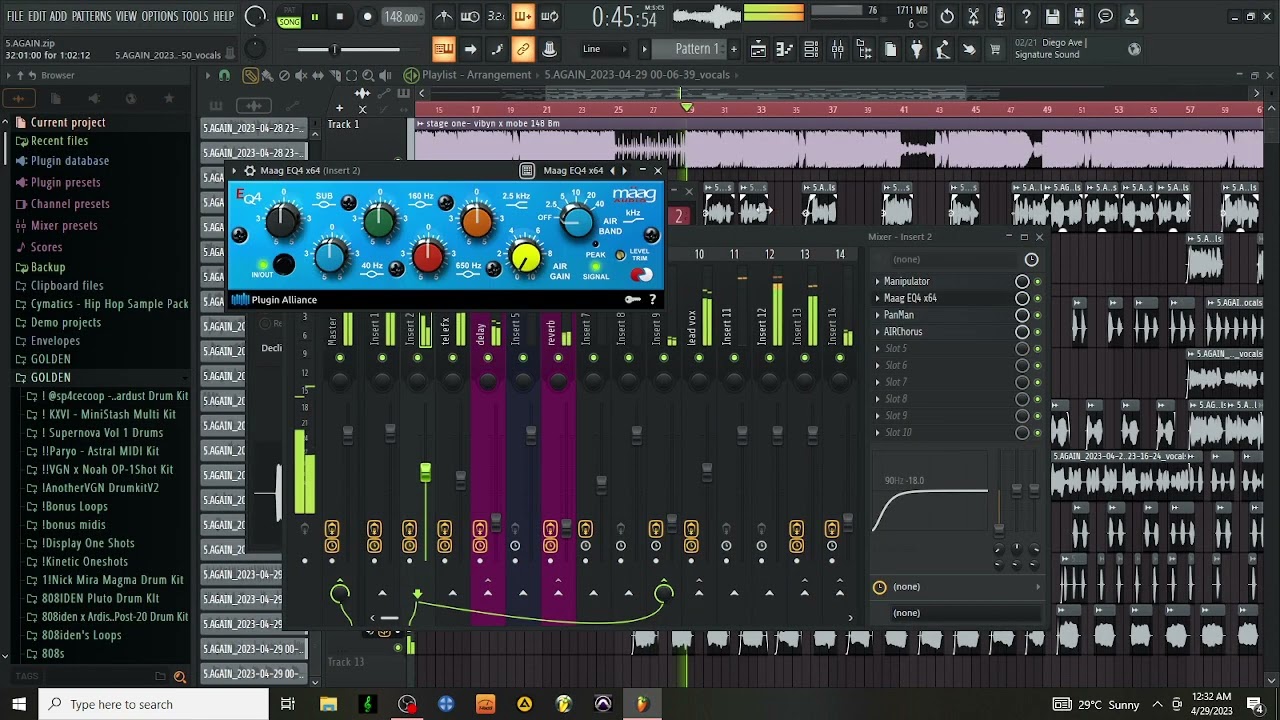Image resolution: width=1280 pixels, height=720 pixels.
Task: Open the Mixer view icon in toolbar
Action: pyautogui.click(x=837, y=49)
